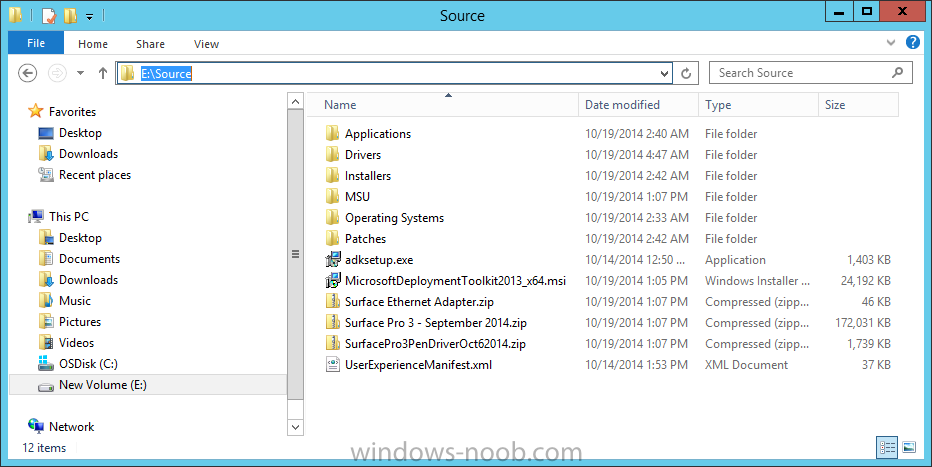The image size is (932, 467).
Task: Open the Videos folder
Action: click(76, 343)
